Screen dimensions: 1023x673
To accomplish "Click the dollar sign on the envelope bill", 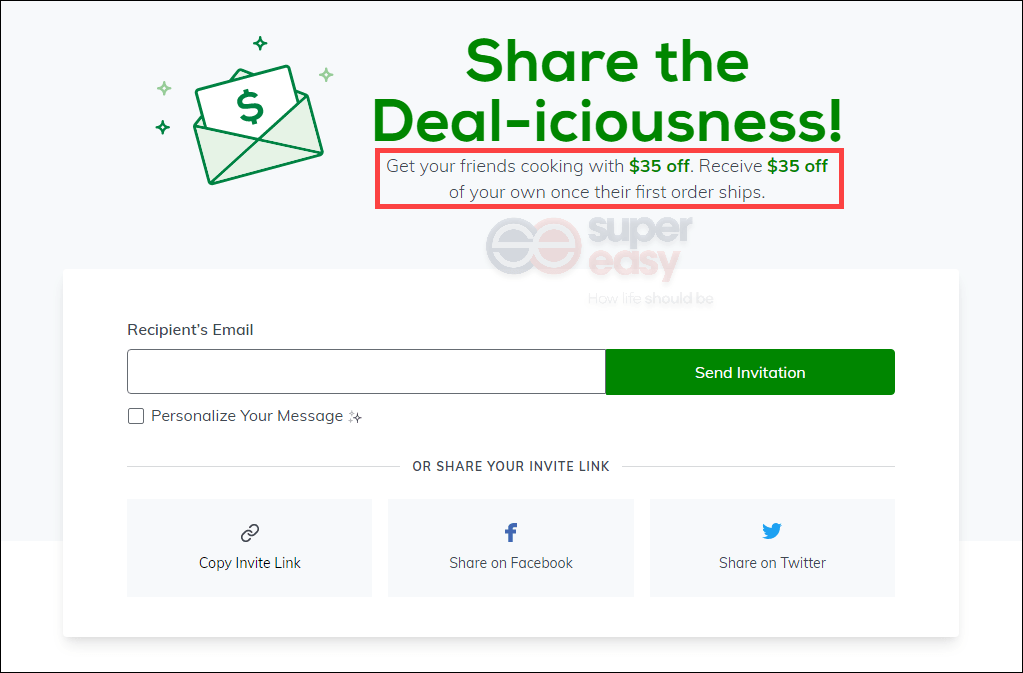I will tap(251, 107).
